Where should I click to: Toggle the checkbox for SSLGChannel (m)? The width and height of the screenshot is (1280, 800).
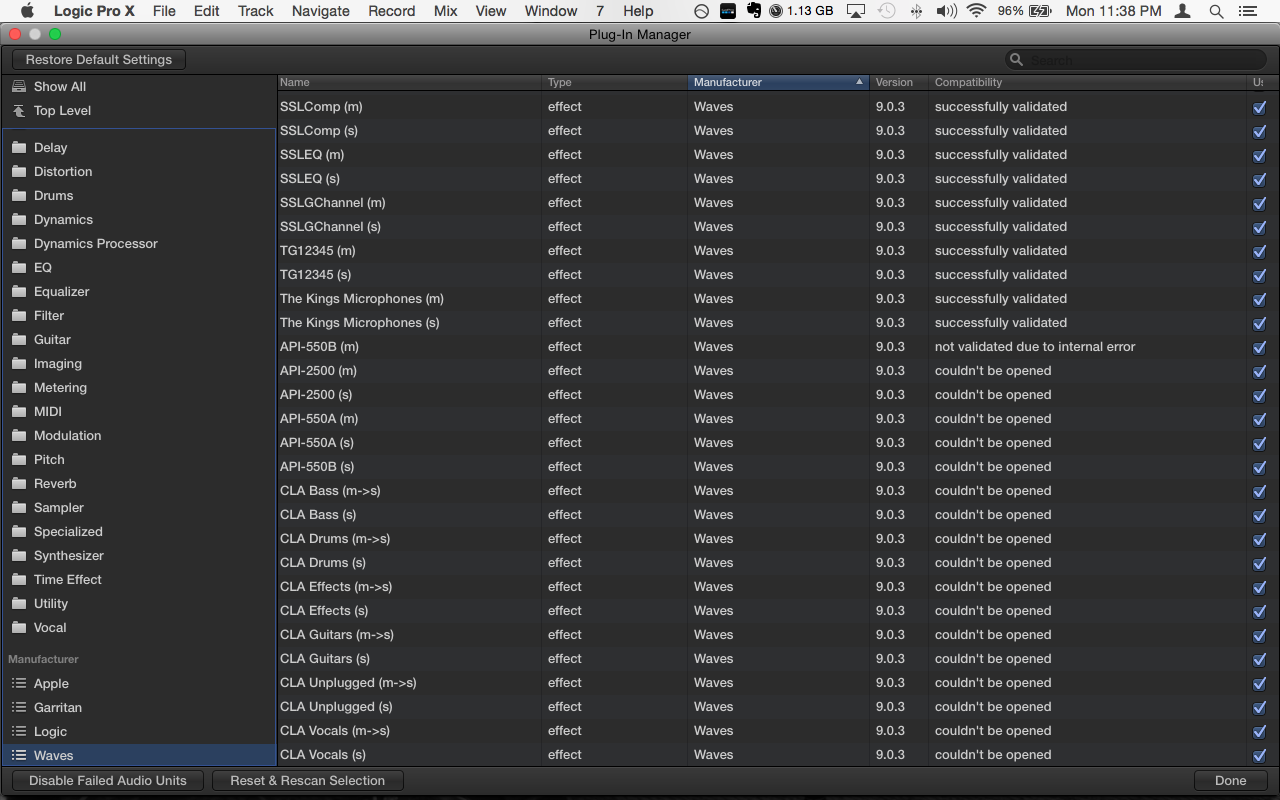pos(1259,203)
